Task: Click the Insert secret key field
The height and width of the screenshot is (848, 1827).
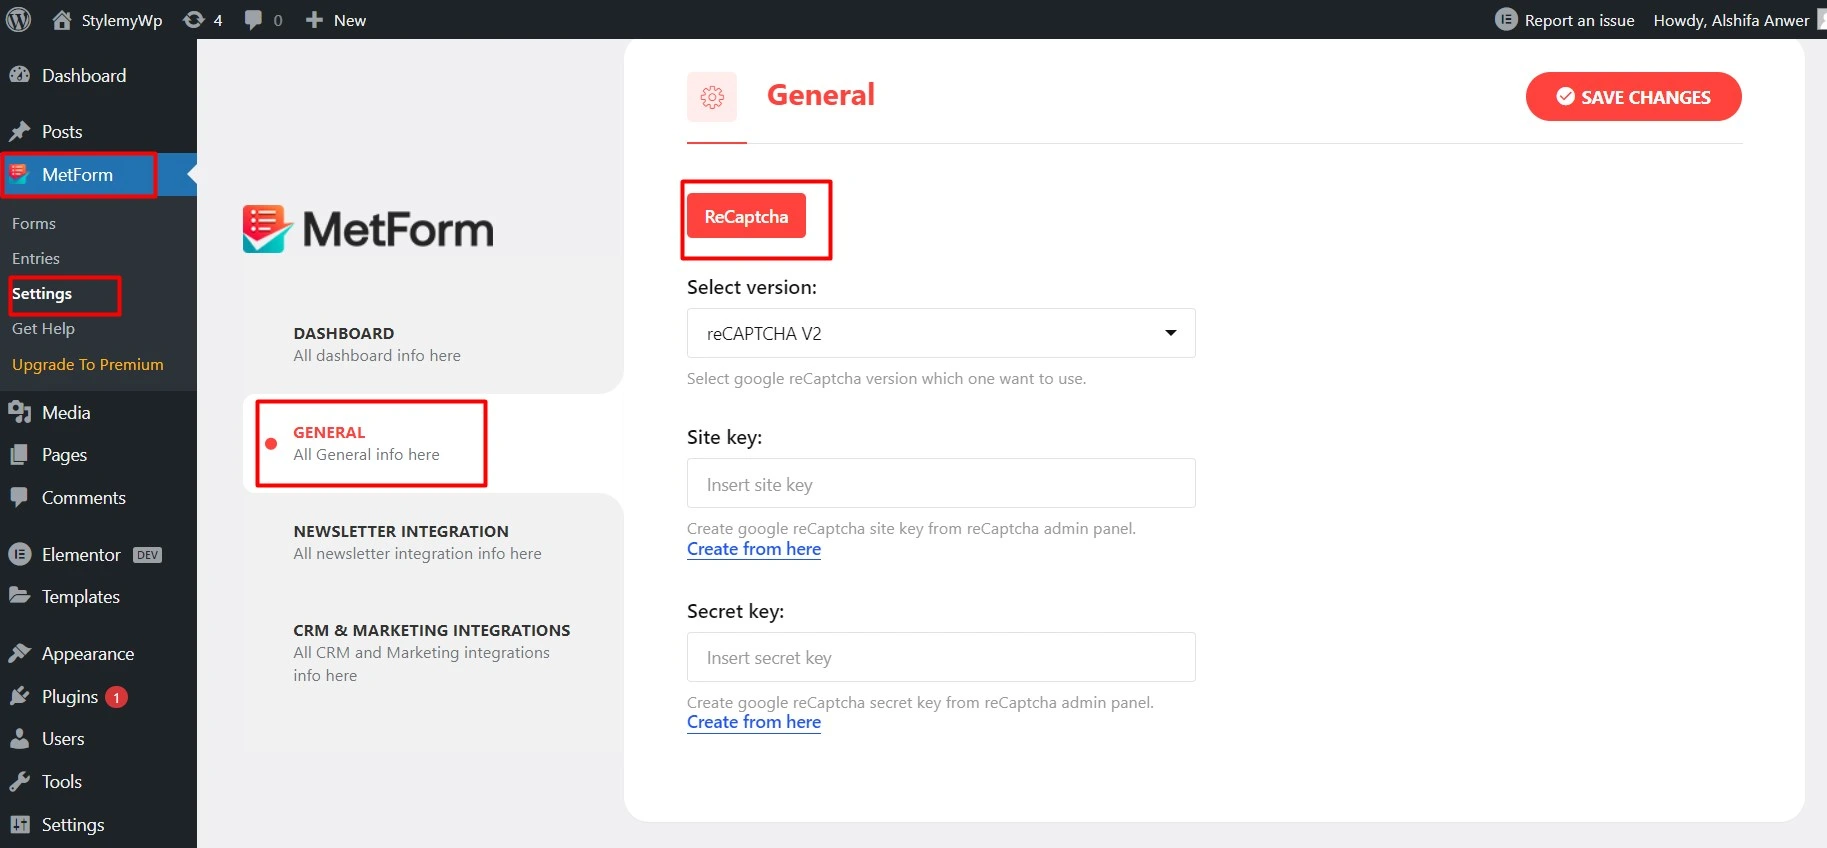Action: point(941,657)
